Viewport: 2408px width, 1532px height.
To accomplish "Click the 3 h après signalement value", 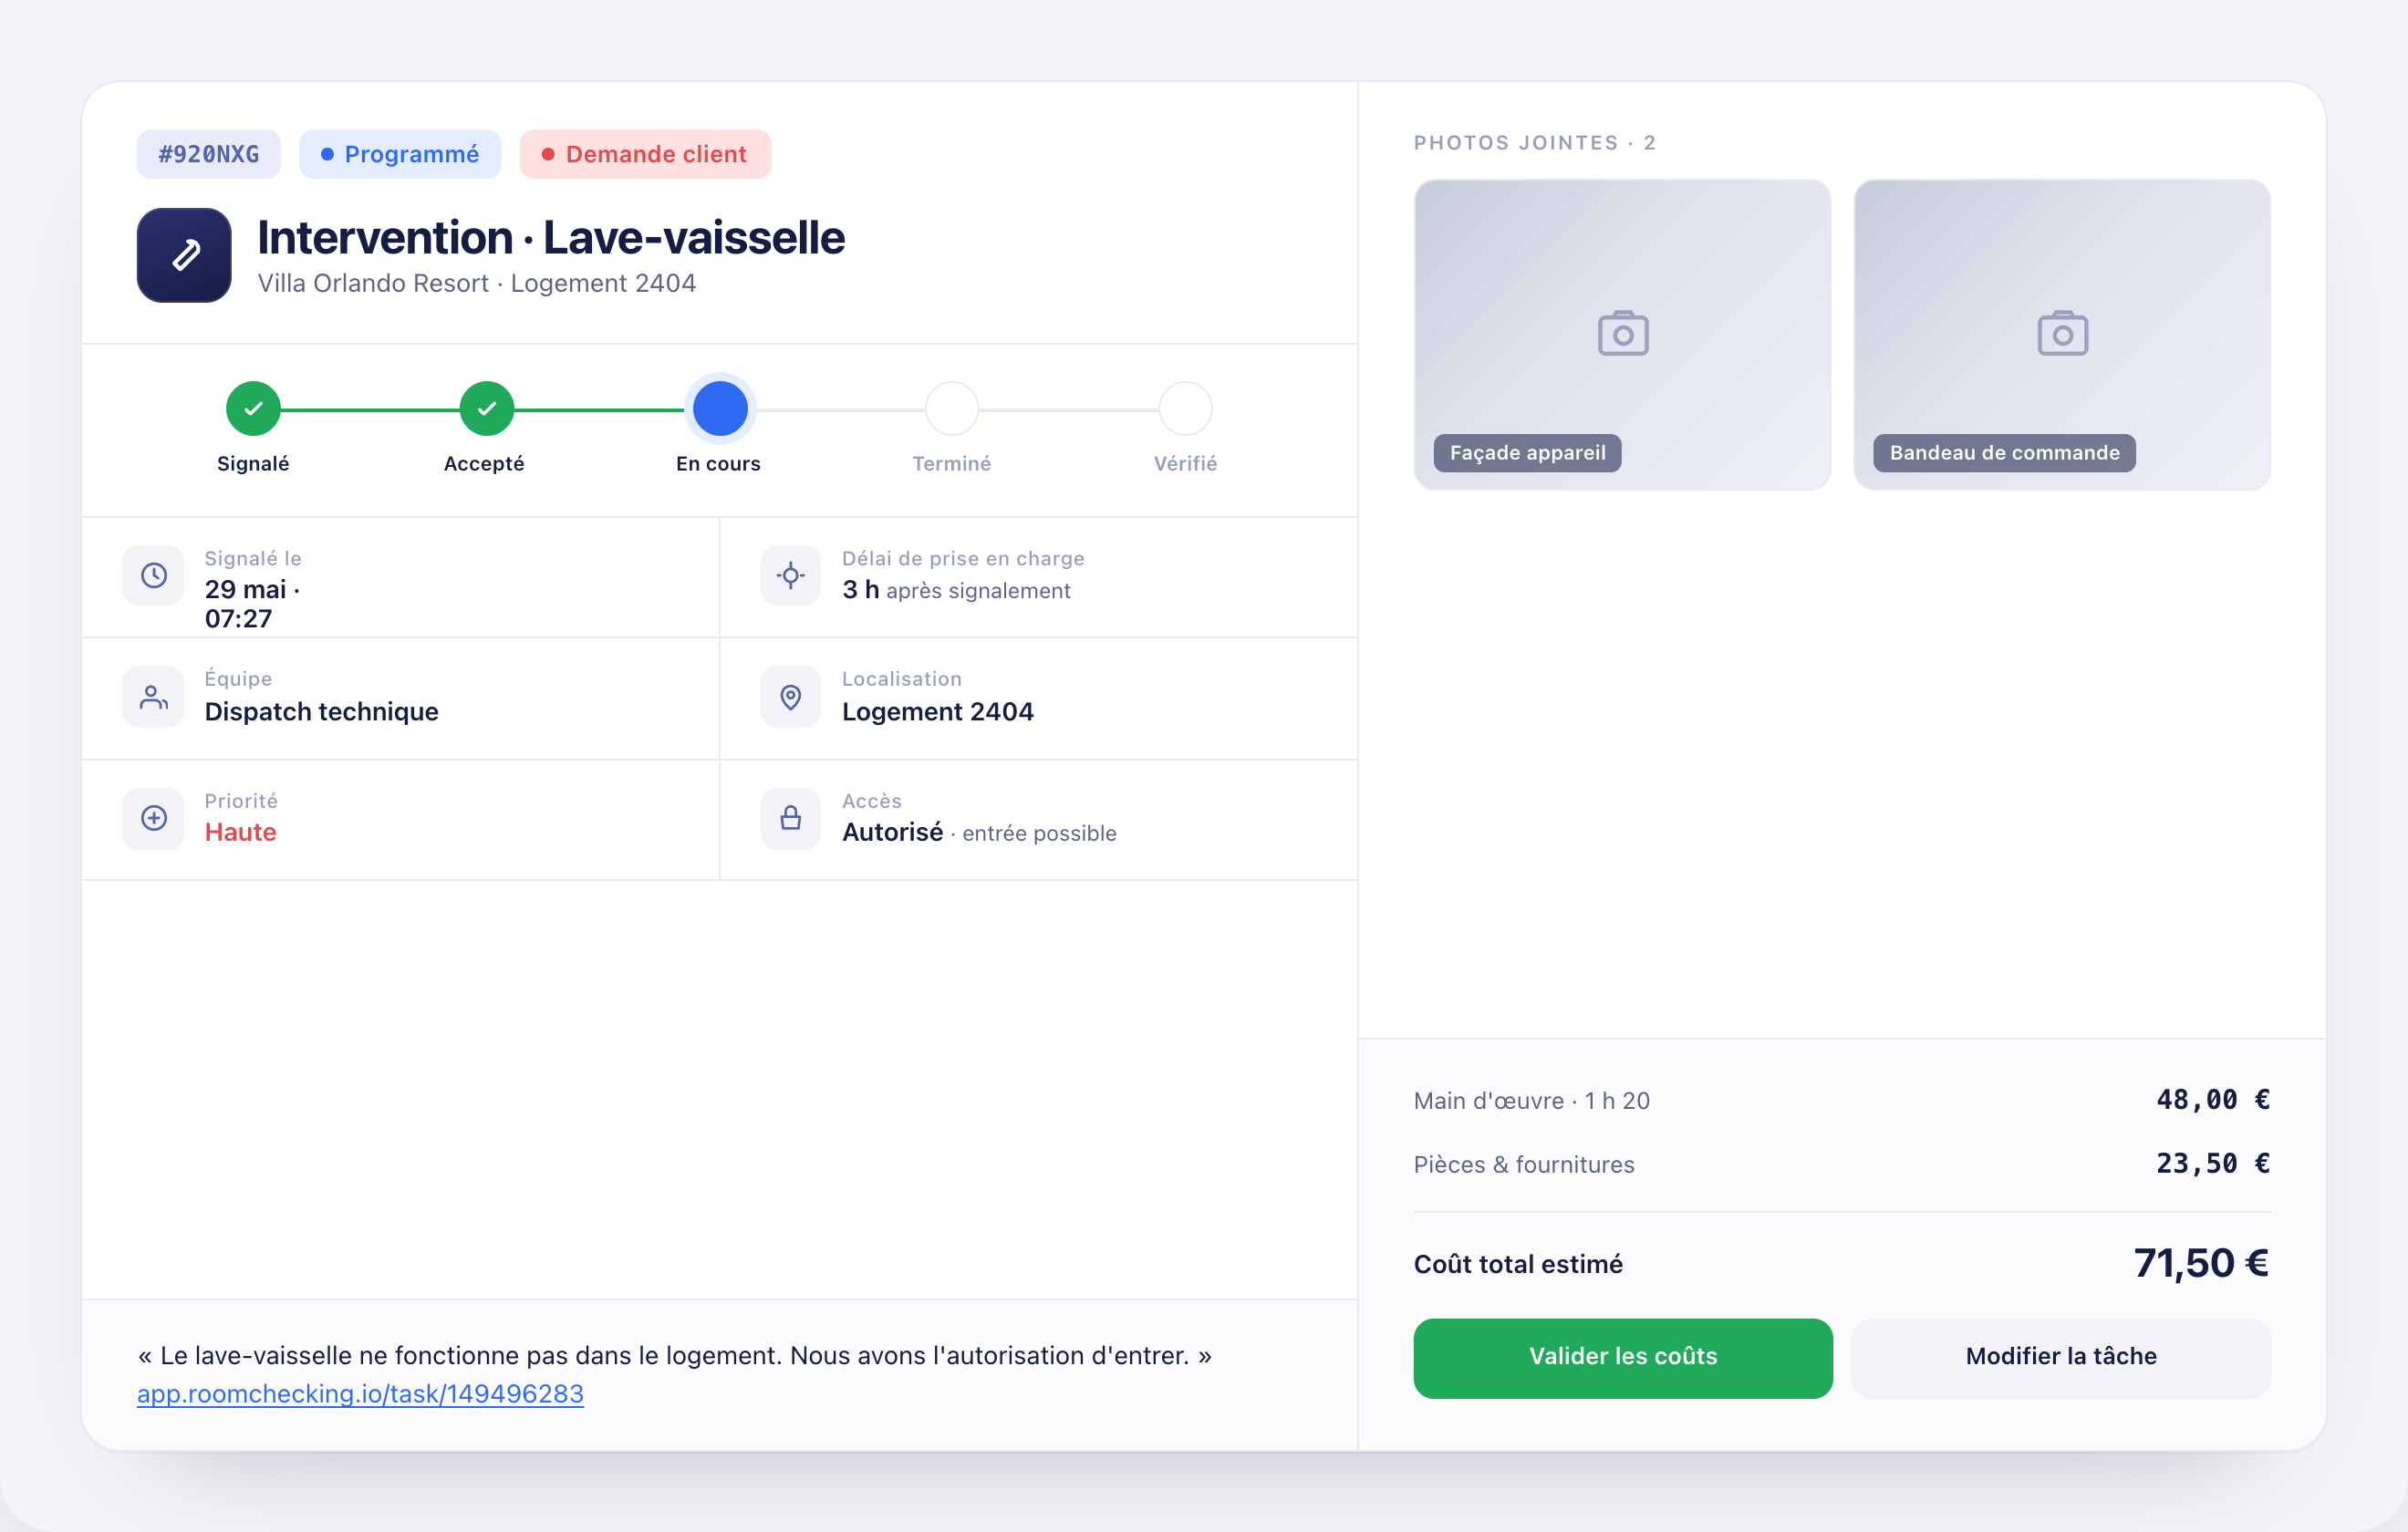I will point(956,590).
